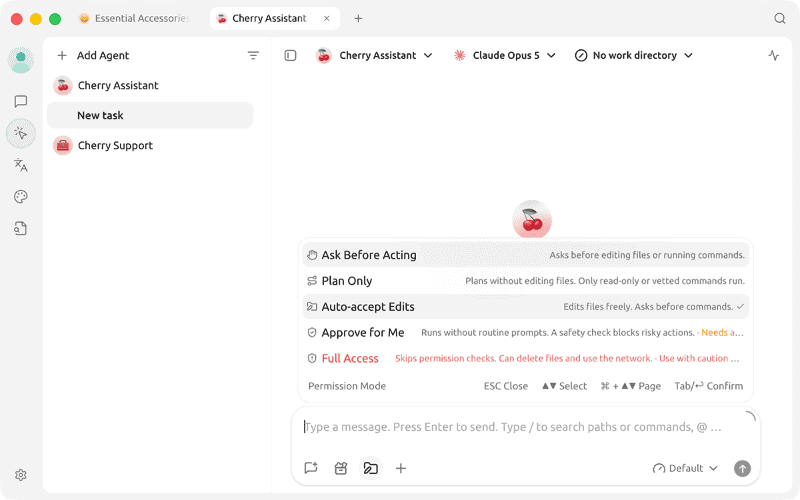Close the Cherry Assistant tab
Screen dimensions: 800x500
tap(327, 18)
